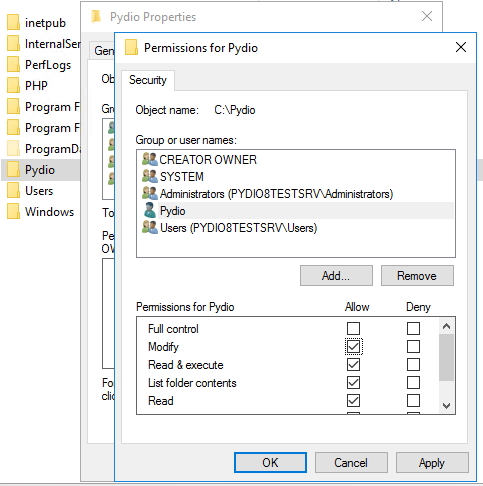Select the PHP folder icon
483x486 pixels.
coord(13,86)
